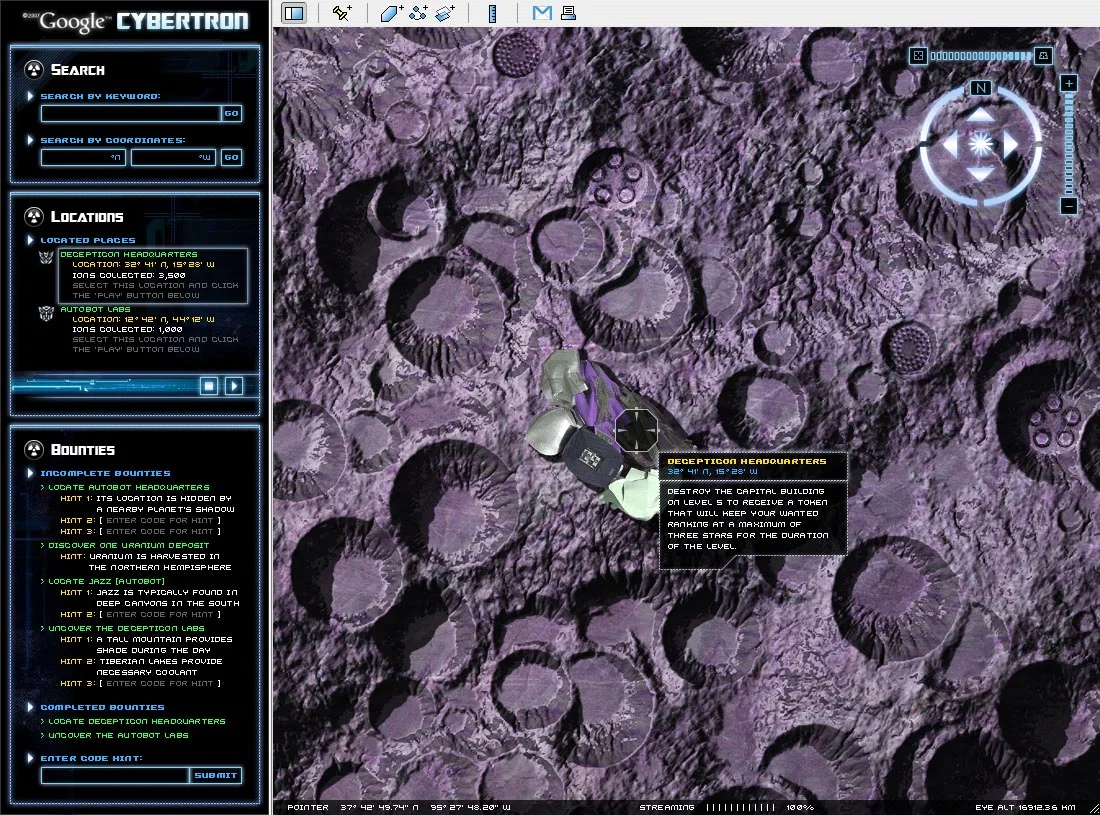
Task: Click the vertical zoom slider track
Action: coord(1068,144)
